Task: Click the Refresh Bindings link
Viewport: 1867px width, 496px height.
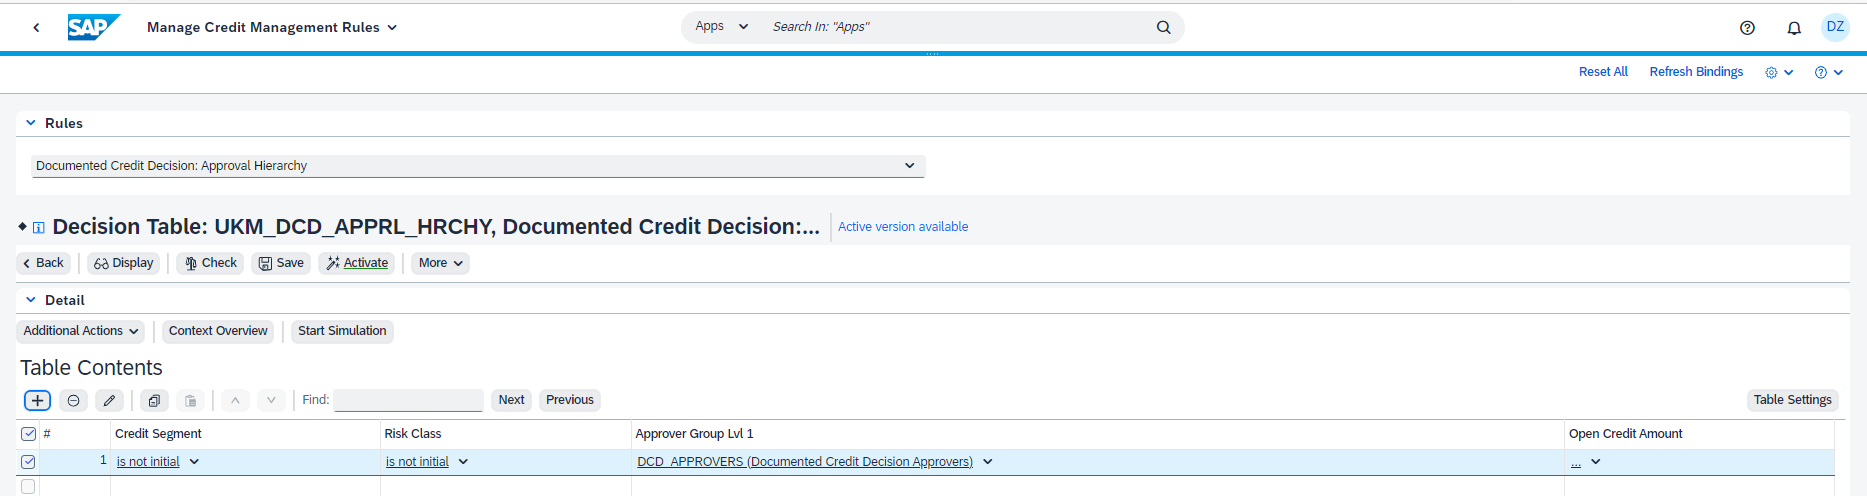Action: pyautogui.click(x=1696, y=72)
